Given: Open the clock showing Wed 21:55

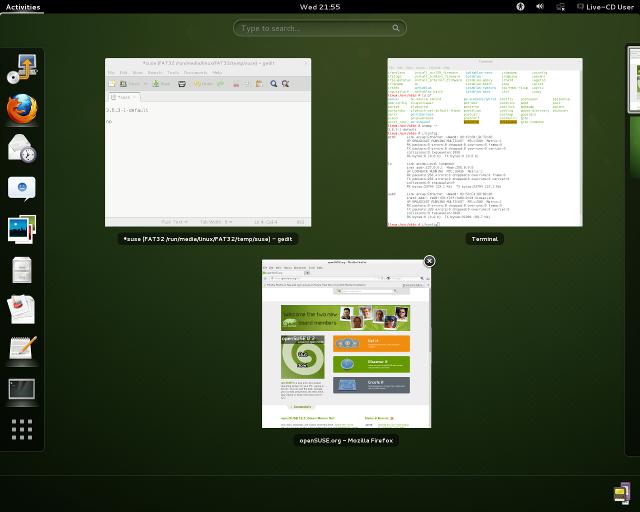Looking at the screenshot, I should click(x=320, y=7).
